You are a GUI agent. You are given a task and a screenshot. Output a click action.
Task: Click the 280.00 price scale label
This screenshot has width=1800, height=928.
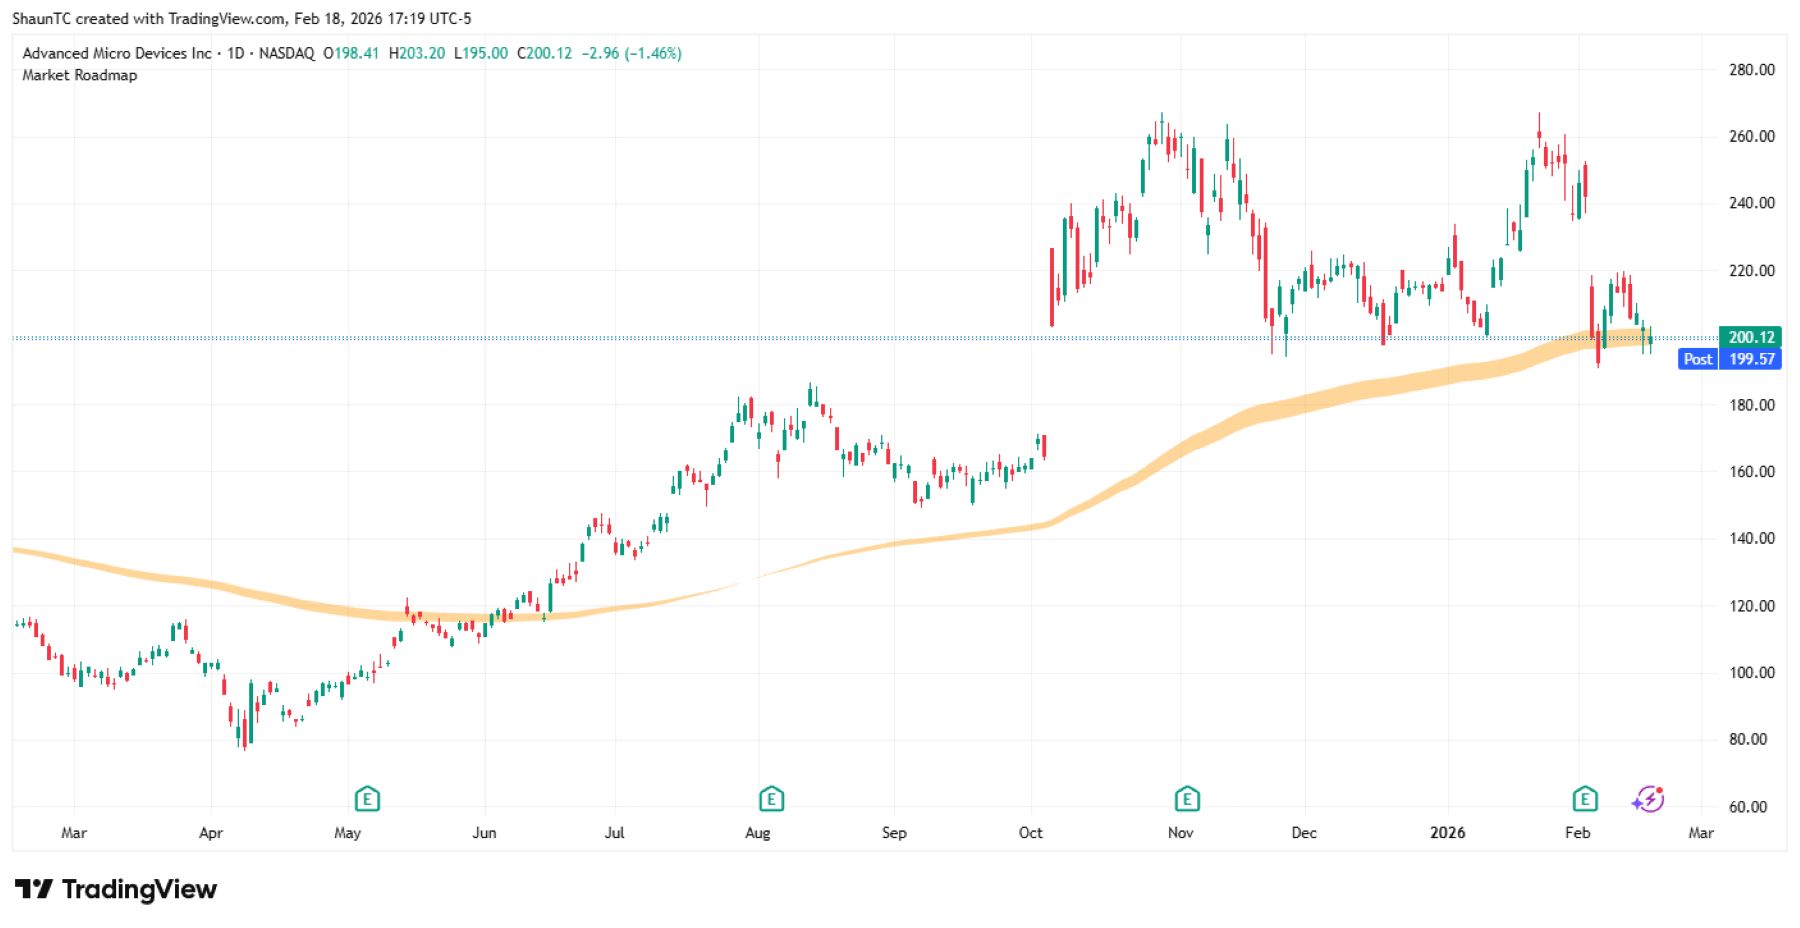tap(1751, 70)
